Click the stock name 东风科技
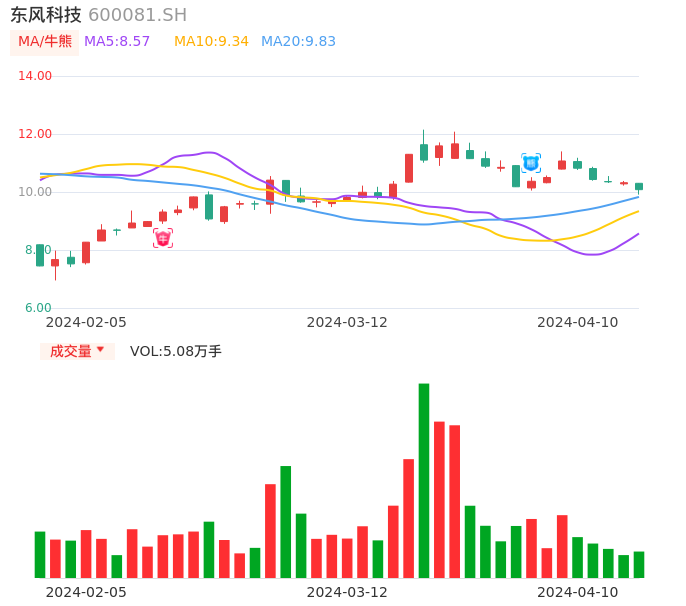This screenshot has height=606, width=686. point(46,15)
